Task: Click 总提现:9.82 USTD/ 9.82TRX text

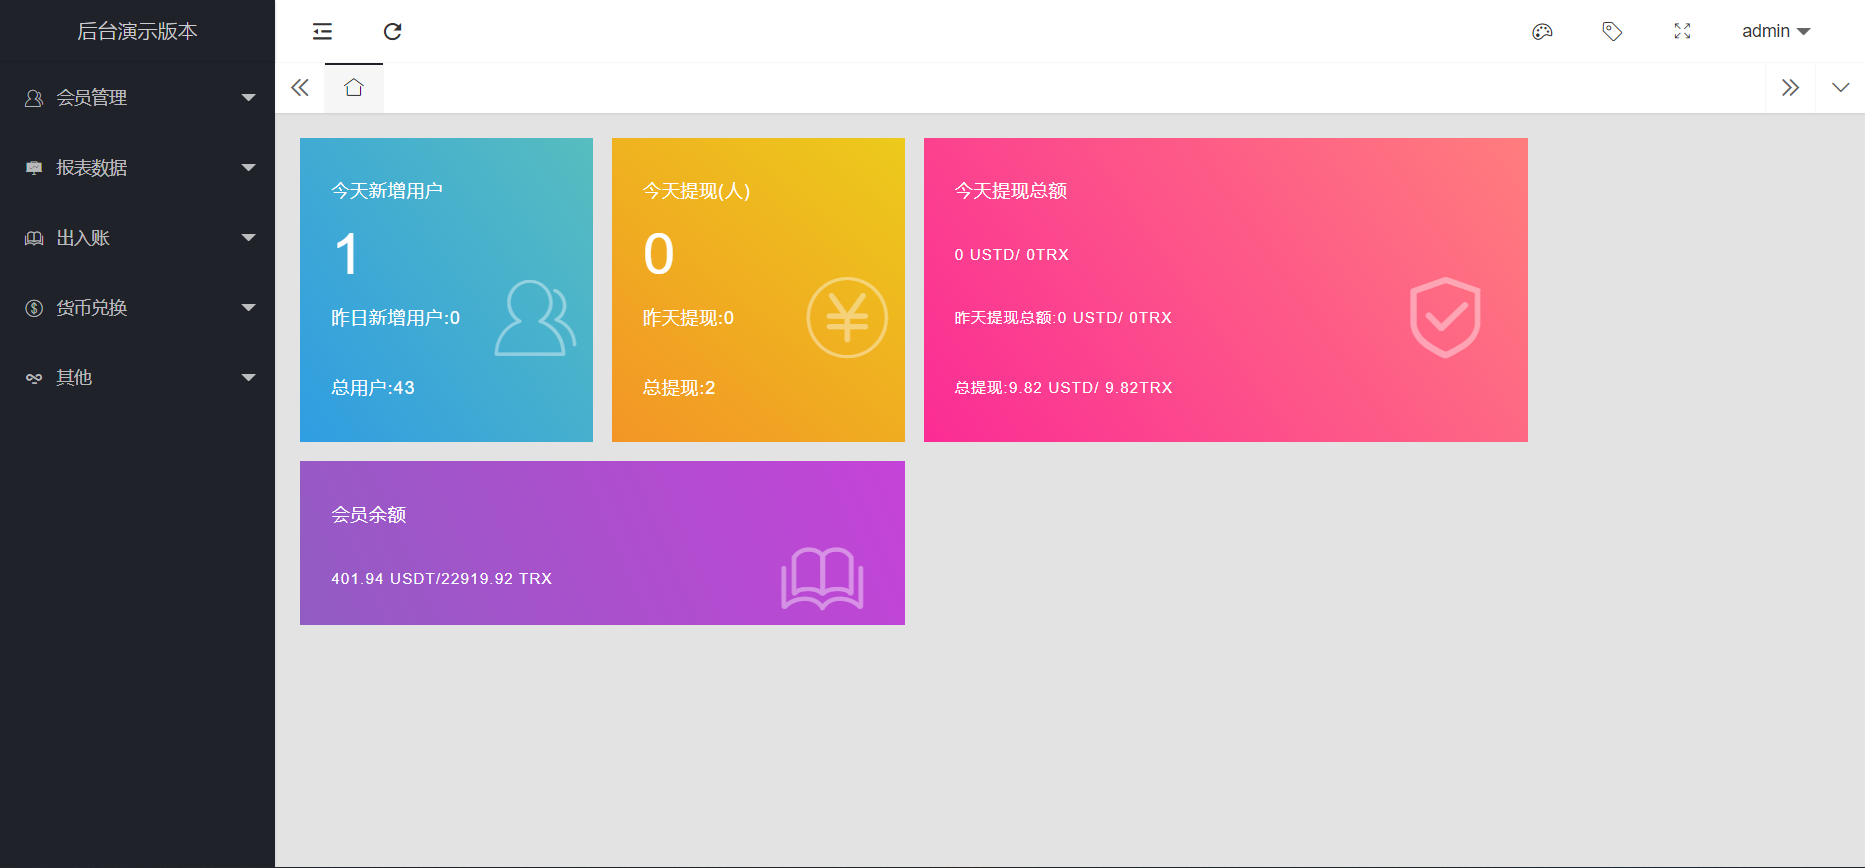Action: (1063, 388)
